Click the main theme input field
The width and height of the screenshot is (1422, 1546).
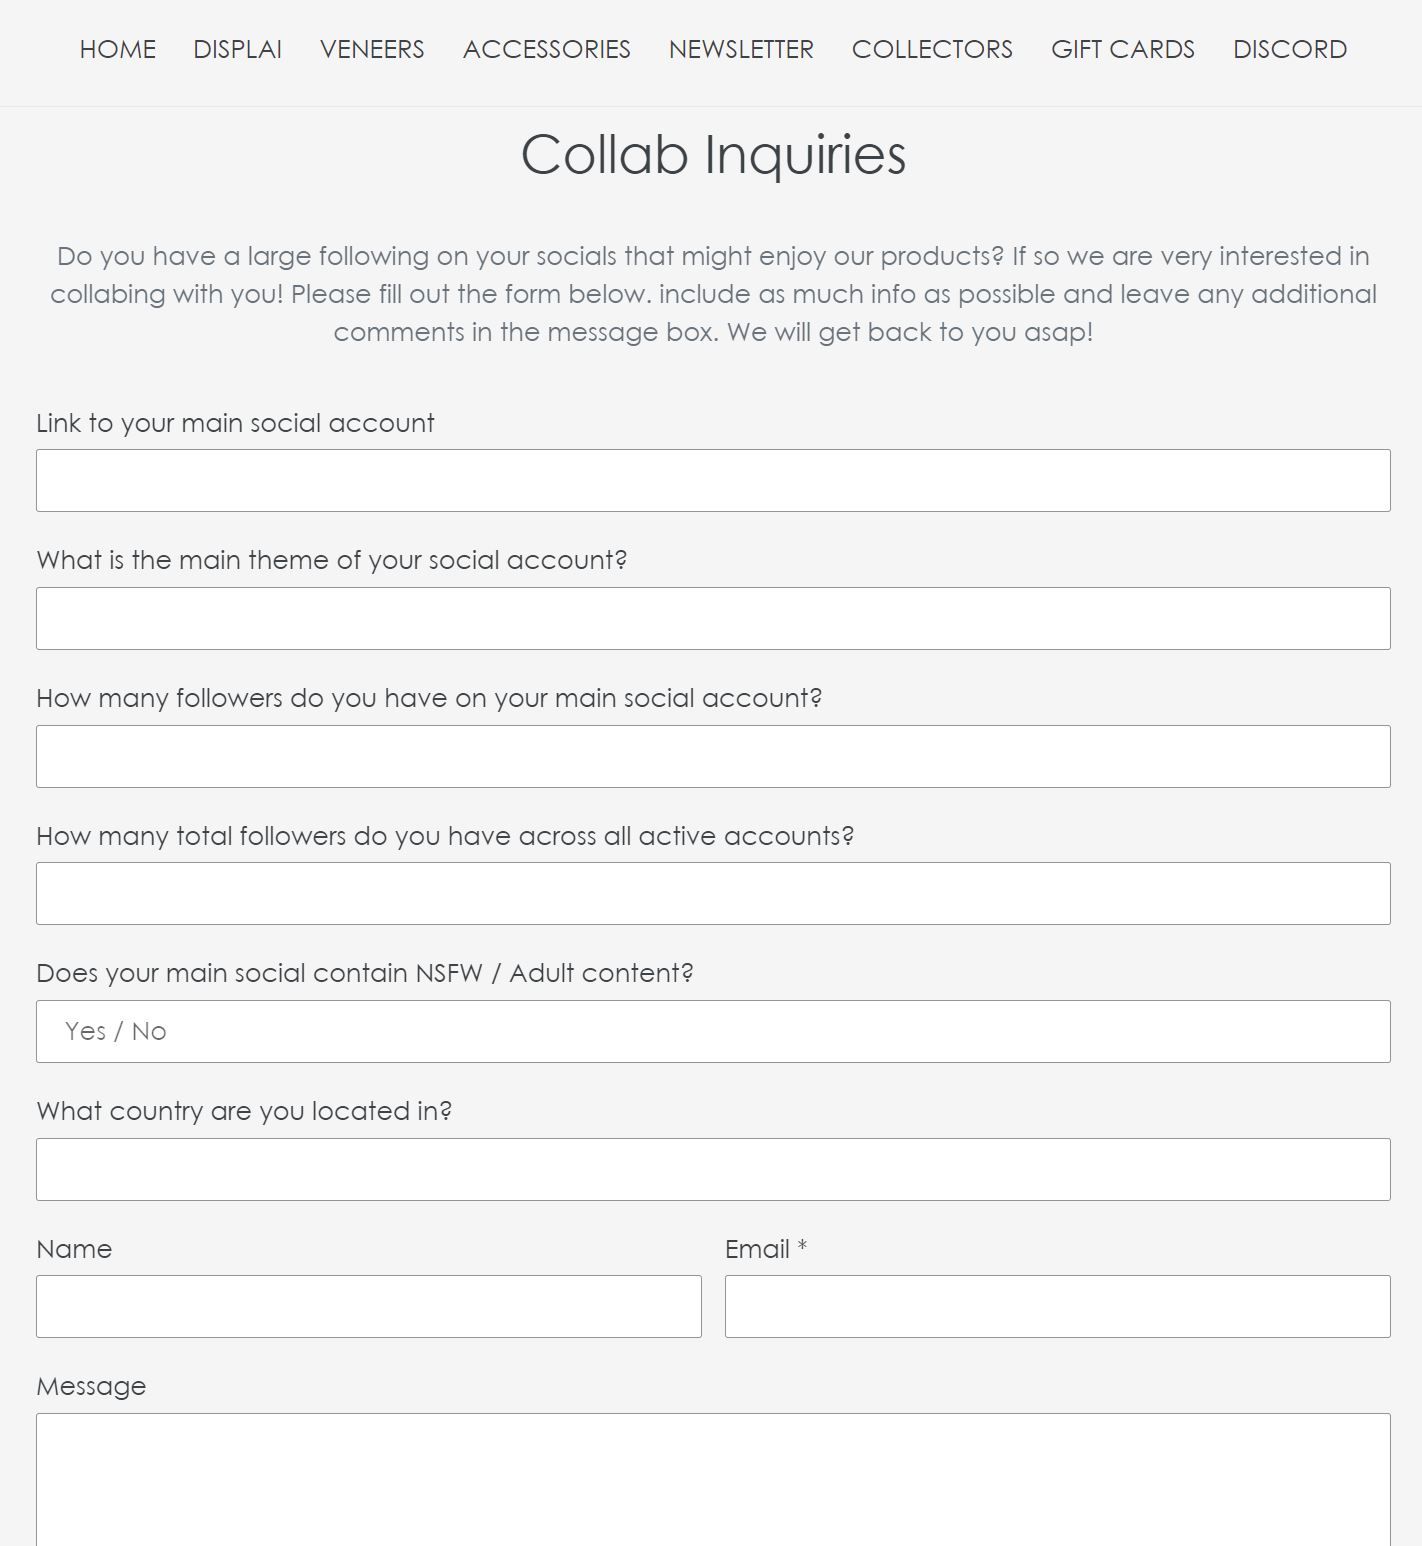tap(713, 619)
